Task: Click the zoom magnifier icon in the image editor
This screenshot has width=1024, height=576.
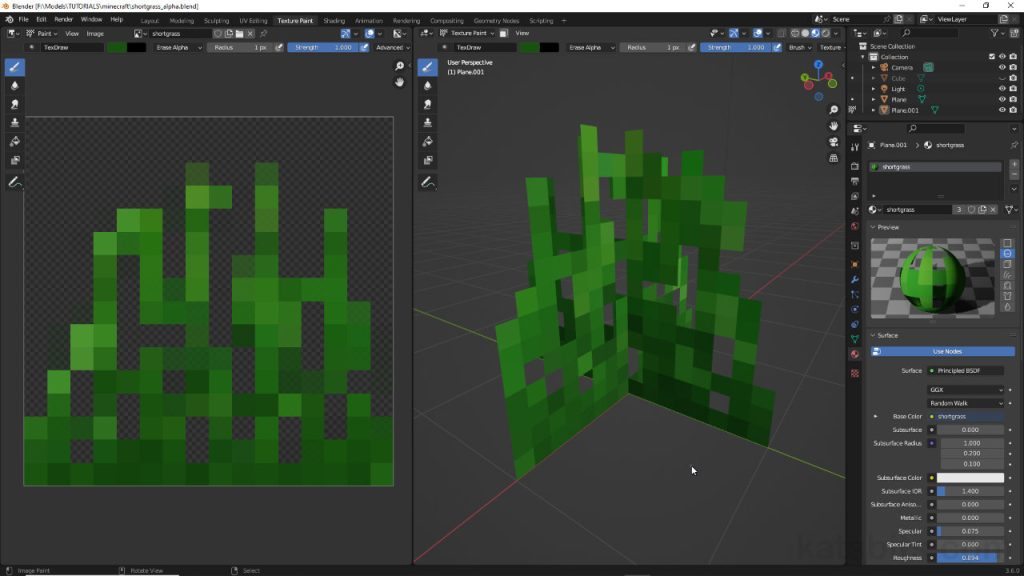Action: point(399,64)
